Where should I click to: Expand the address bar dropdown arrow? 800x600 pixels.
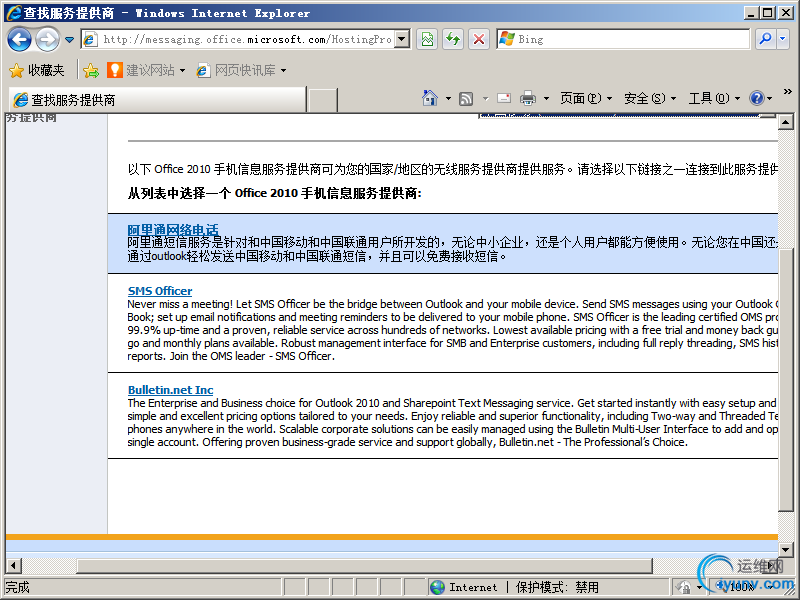point(403,39)
